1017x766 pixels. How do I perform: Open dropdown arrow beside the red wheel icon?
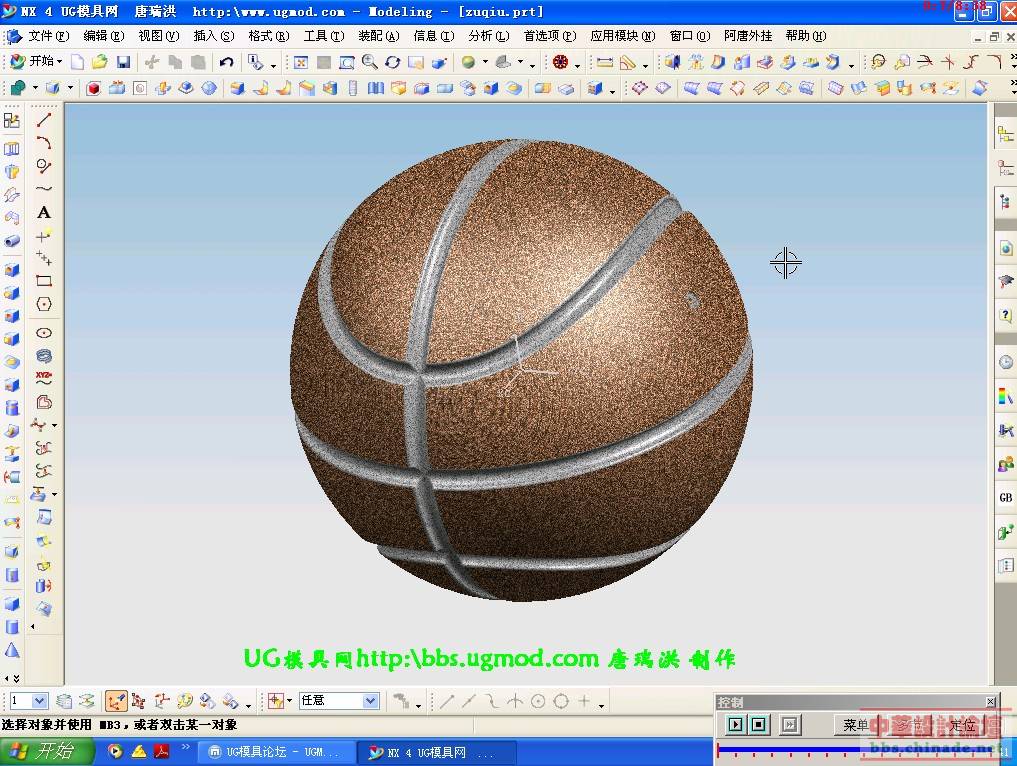point(577,65)
